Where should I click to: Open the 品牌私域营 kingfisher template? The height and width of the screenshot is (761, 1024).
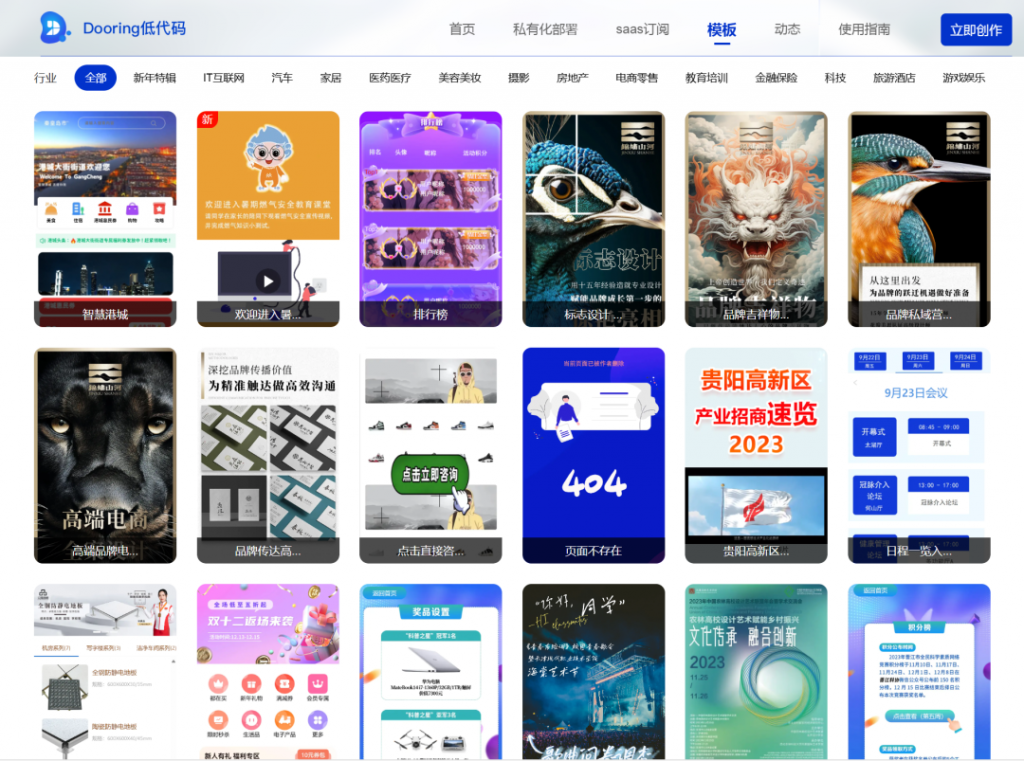pos(920,219)
